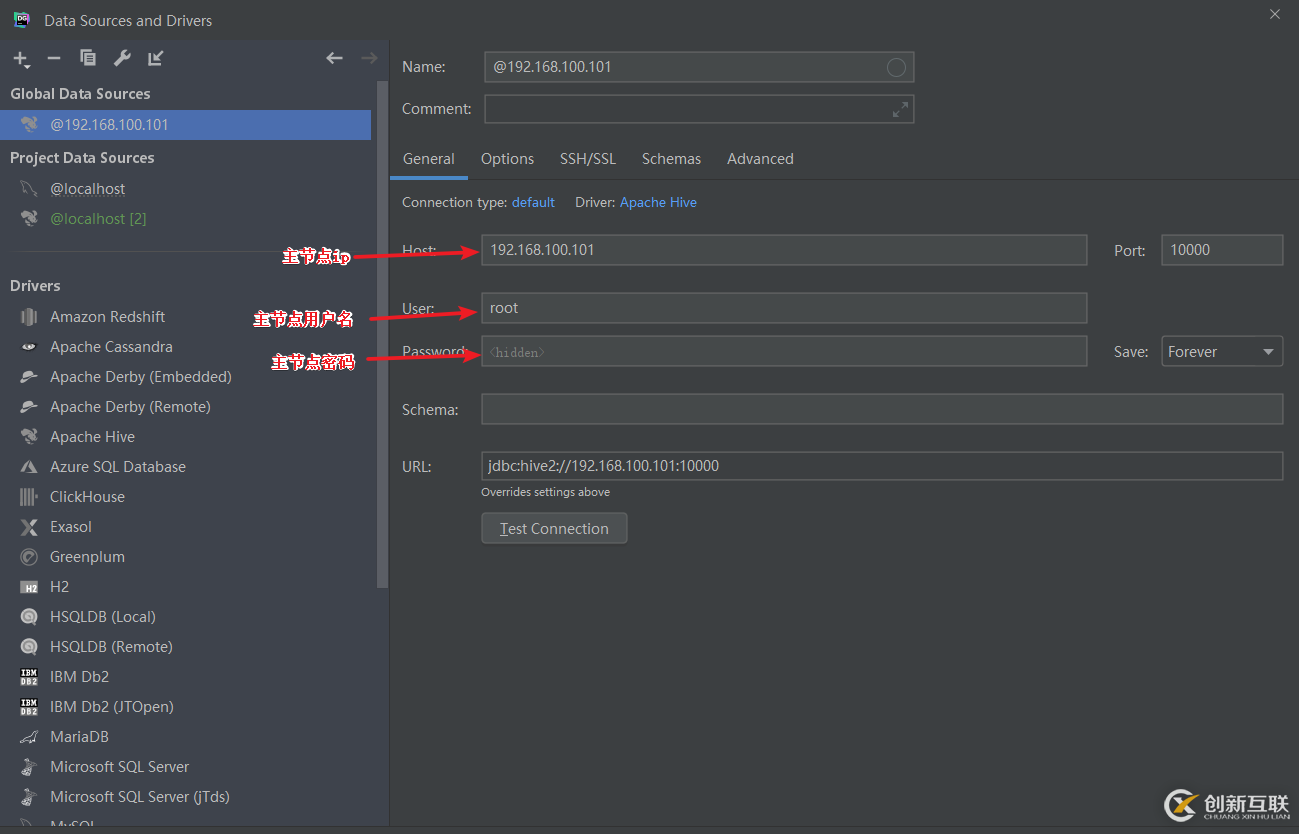Open the dropdown arrow under the add icon
The width and height of the screenshot is (1299, 834).
[27, 67]
